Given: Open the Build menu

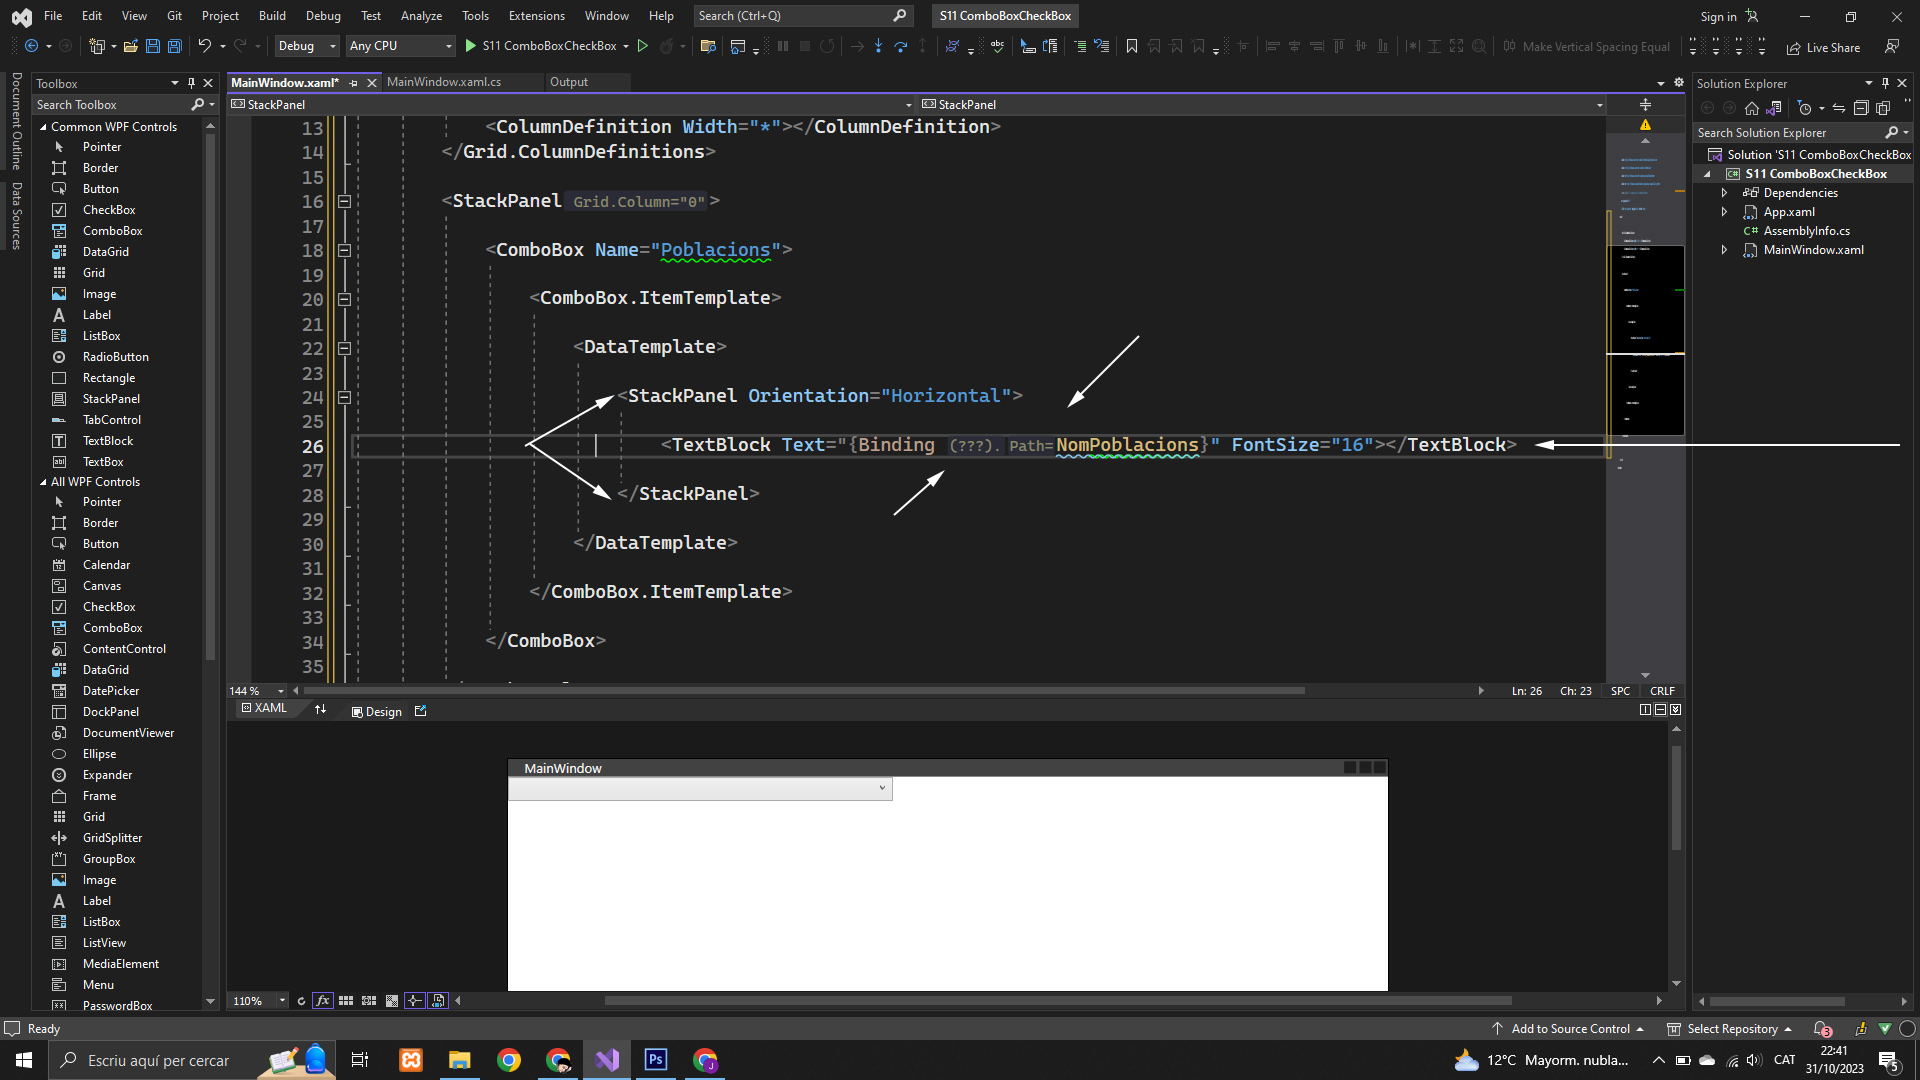Looking at the screenshot, I should tap(272, 16).
